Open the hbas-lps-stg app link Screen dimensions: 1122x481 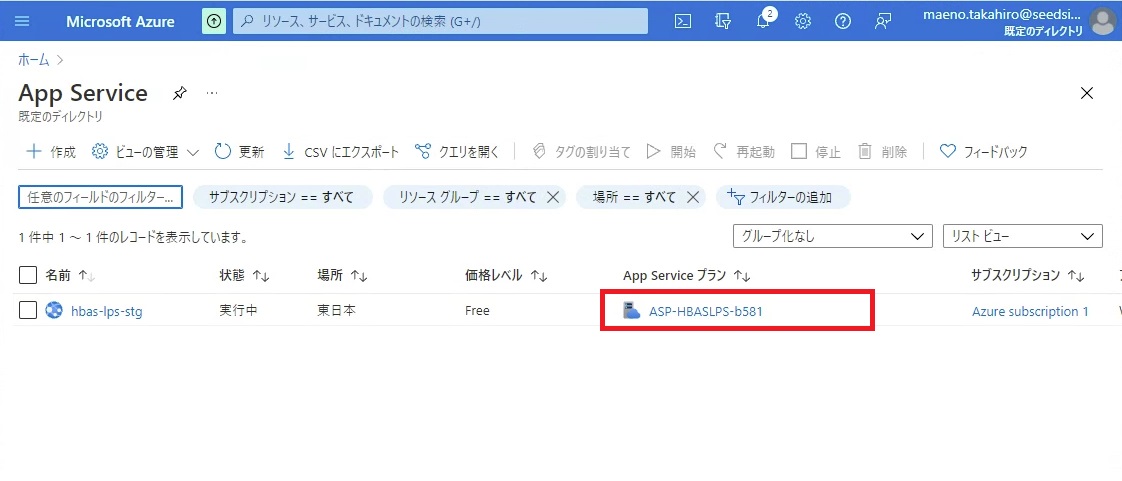(x=106, y=311)
